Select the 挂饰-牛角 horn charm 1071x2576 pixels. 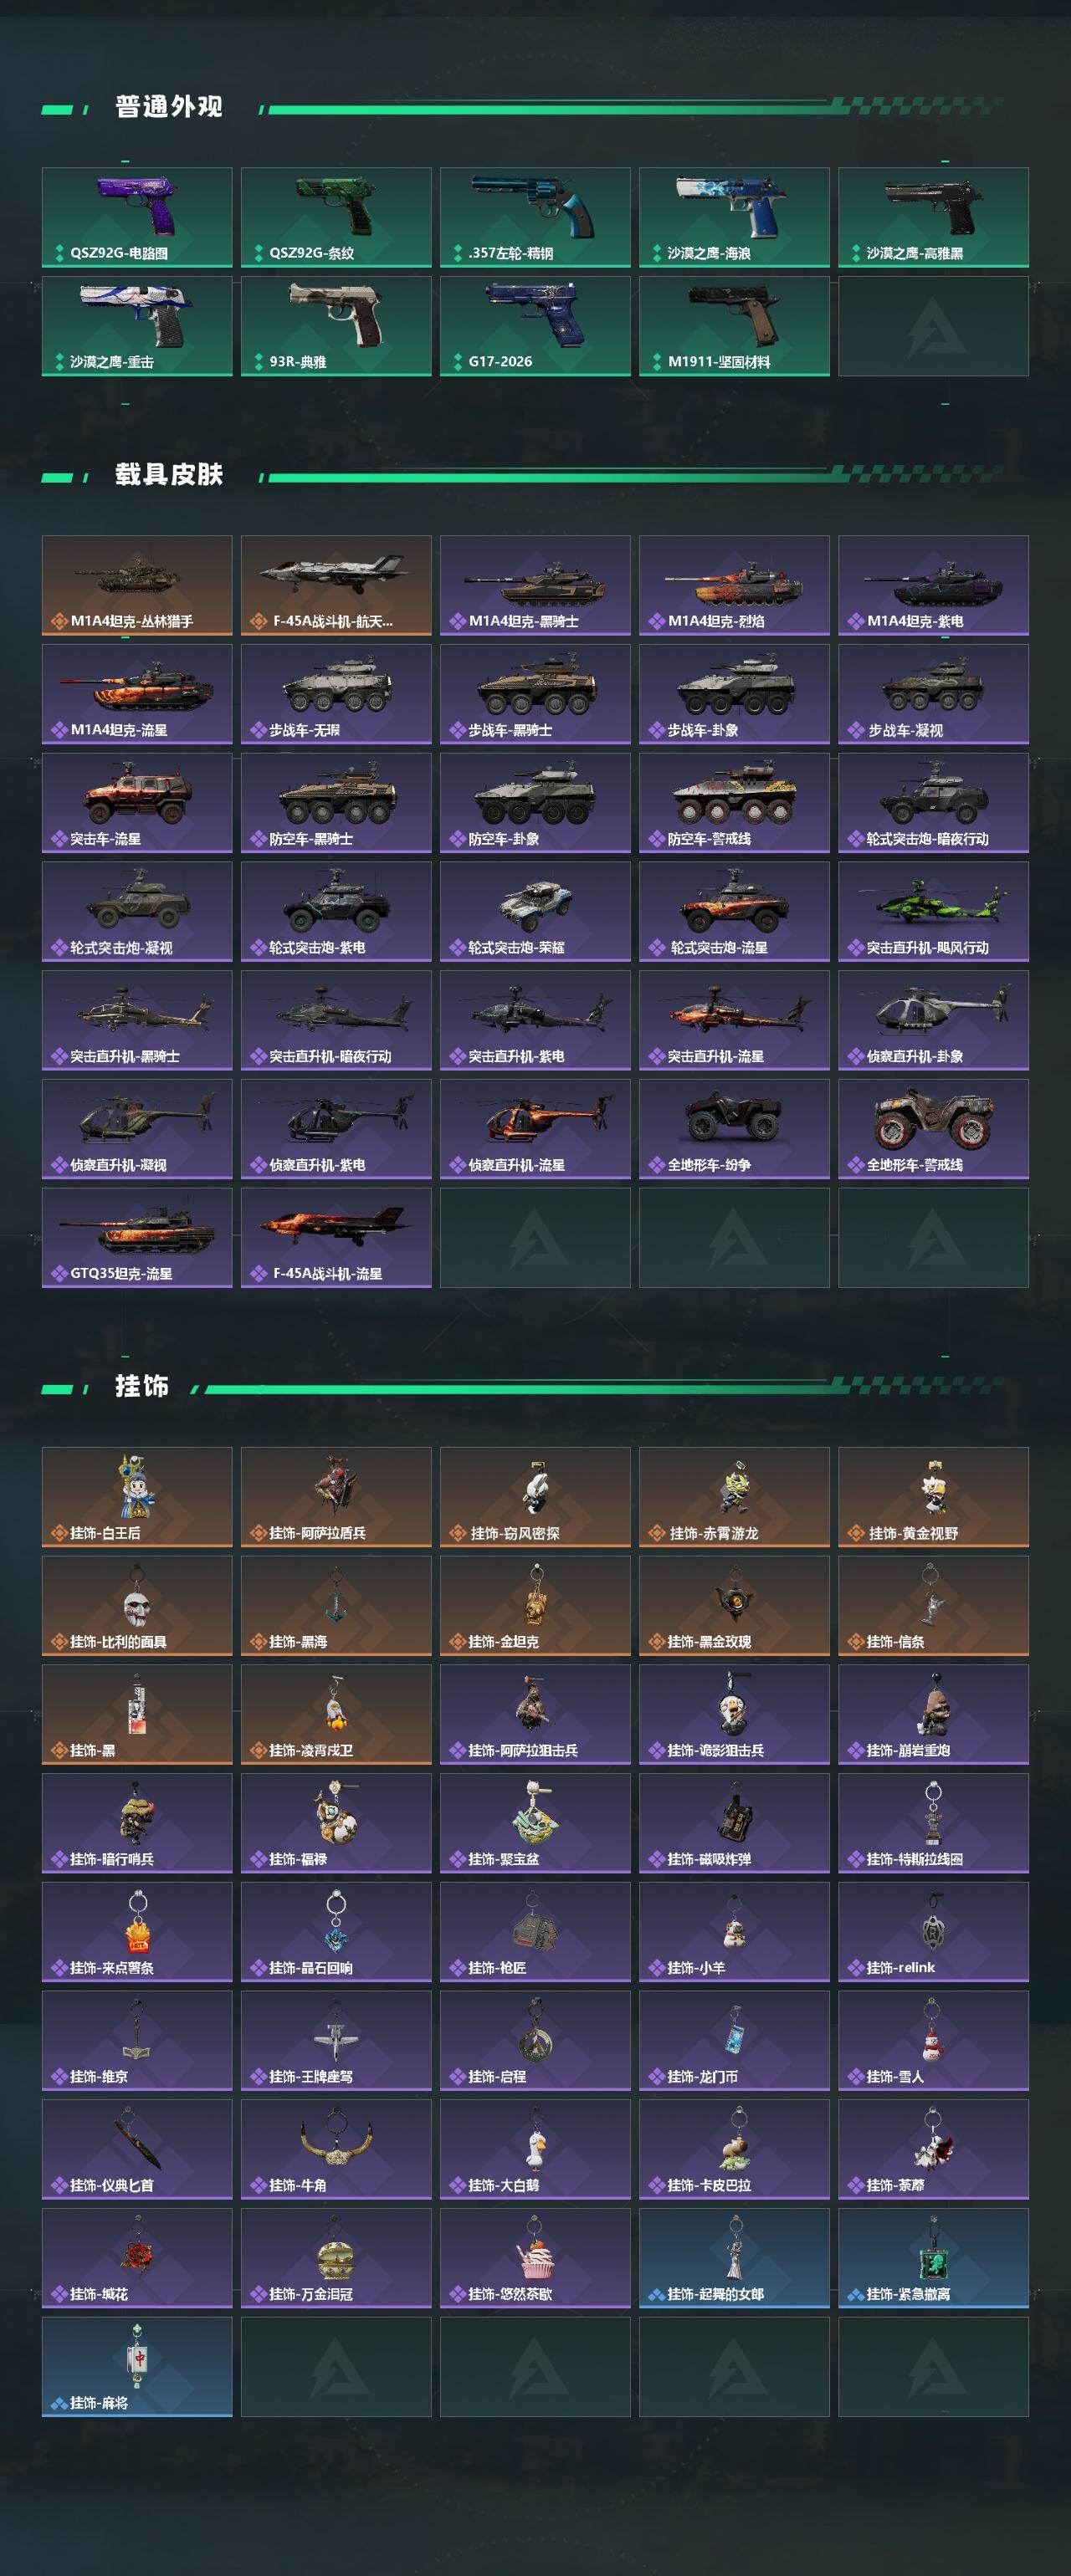click(336, 2149)
